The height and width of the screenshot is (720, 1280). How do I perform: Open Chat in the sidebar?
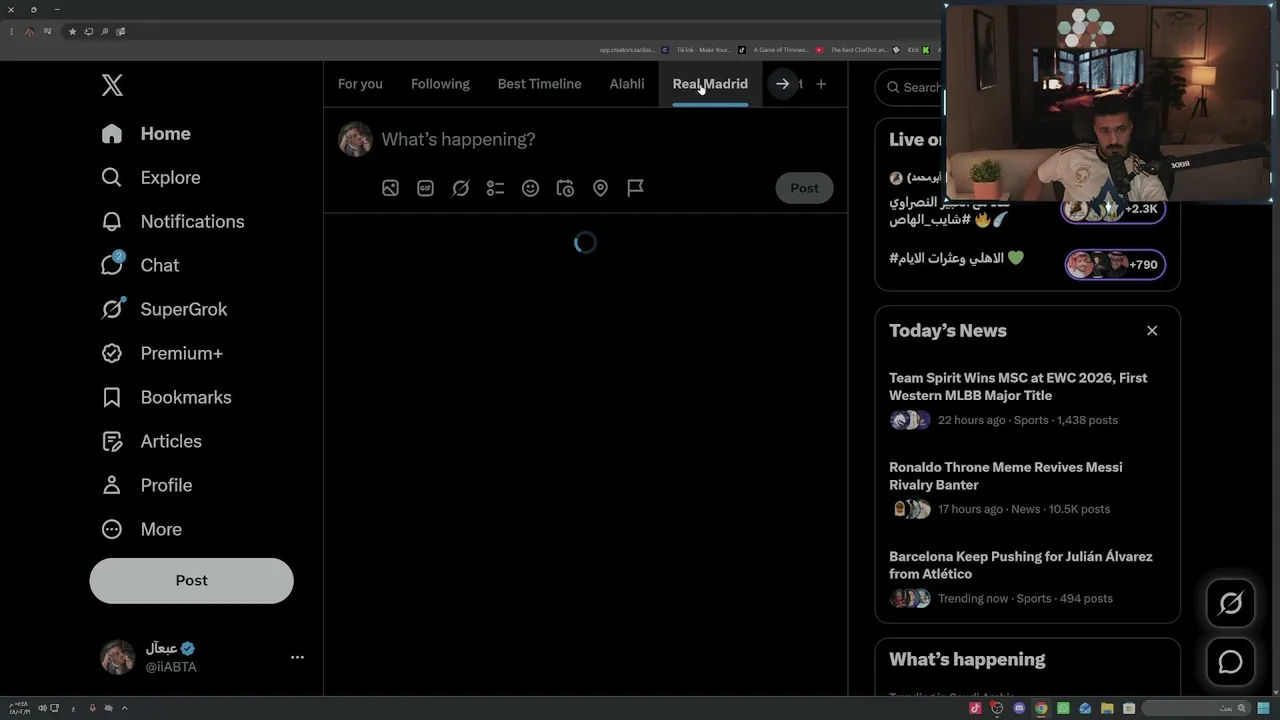click(140, 266)
